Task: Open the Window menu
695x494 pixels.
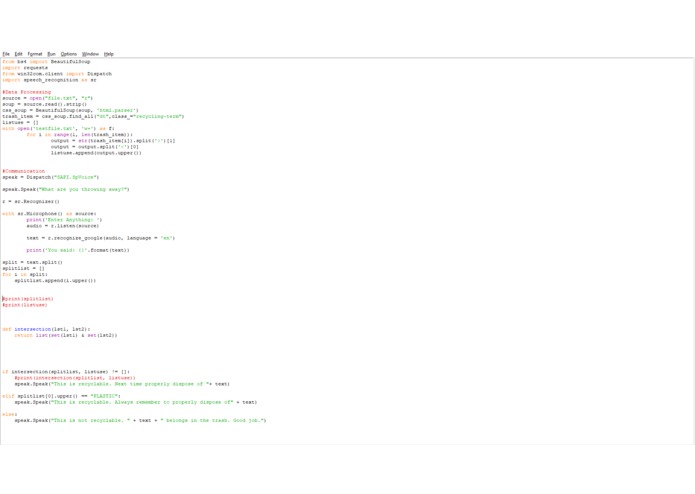Action: (90, 54)
